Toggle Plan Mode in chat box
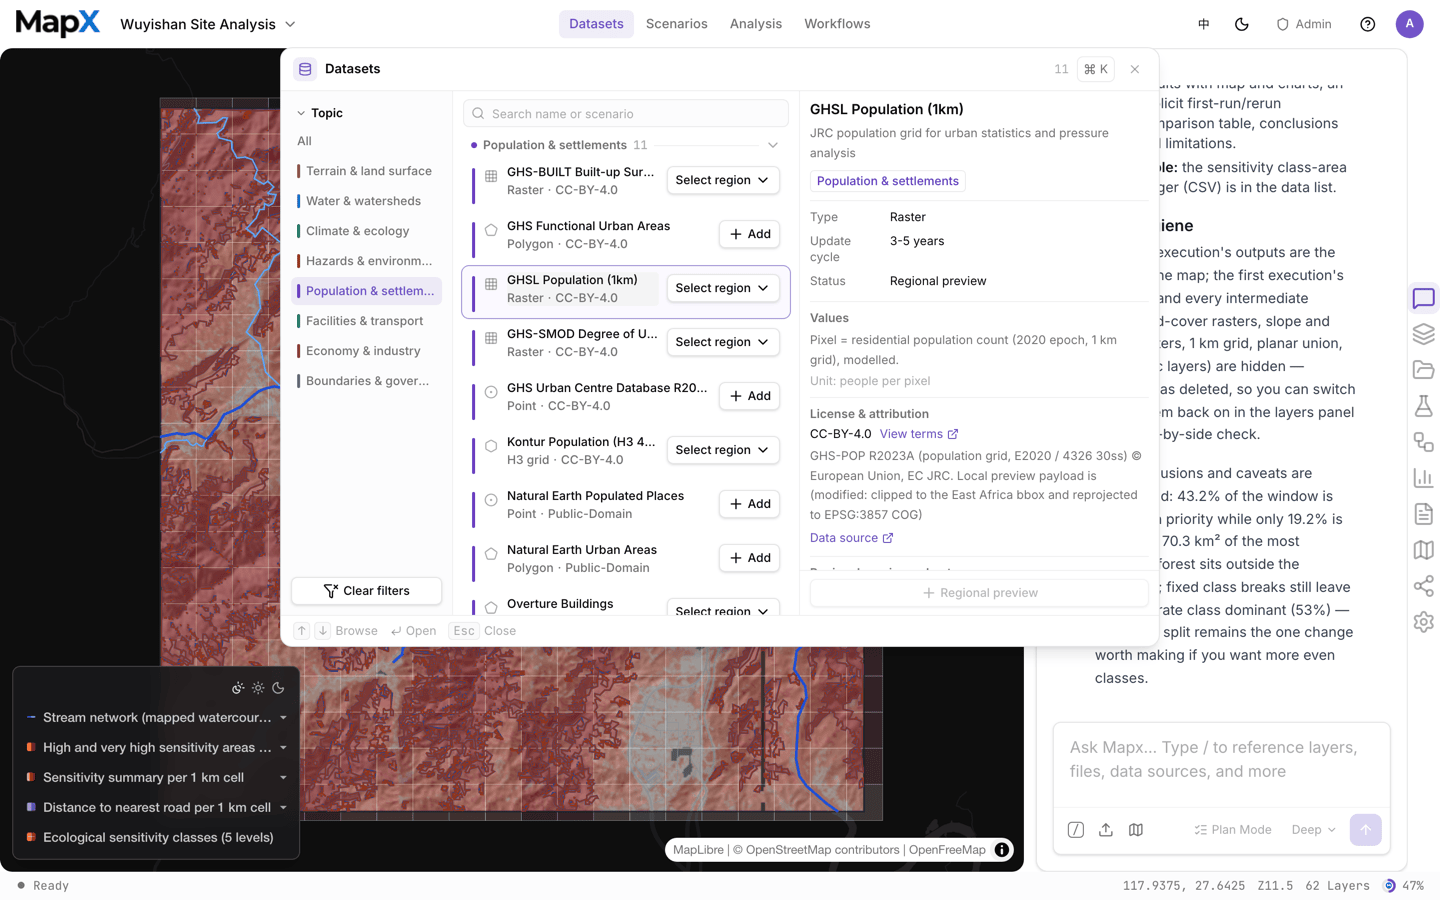The image size is (1440, 900). pyautogui.click(x=1233, y=830)
